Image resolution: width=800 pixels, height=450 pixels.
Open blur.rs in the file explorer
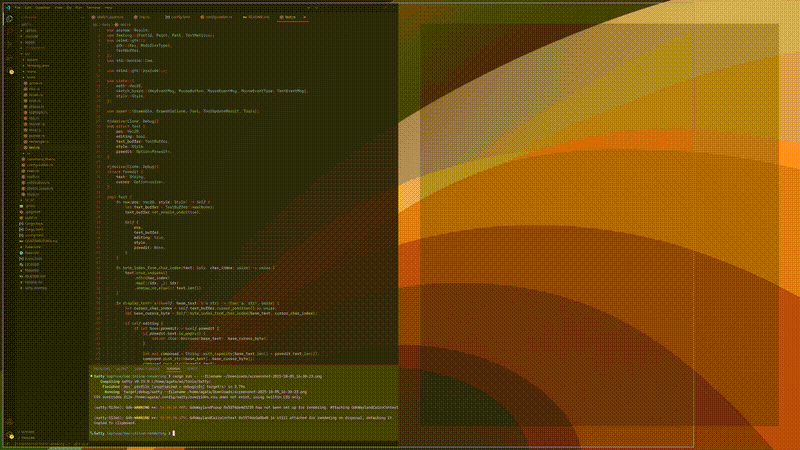point(34,89)
